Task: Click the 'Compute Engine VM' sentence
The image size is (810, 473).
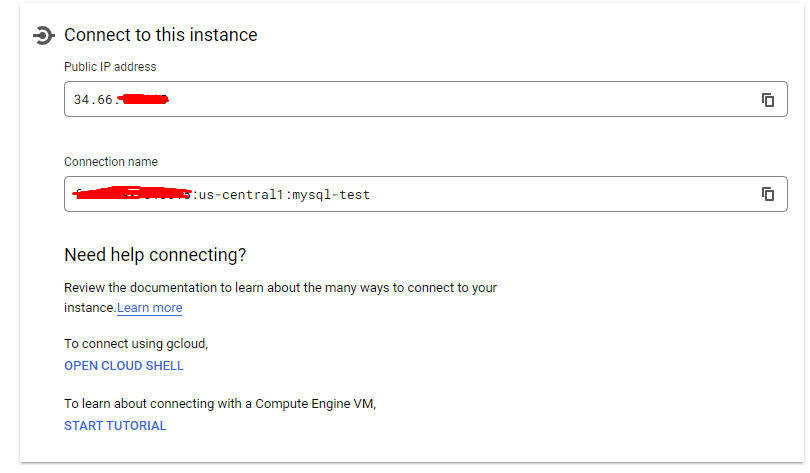Action: 220,404
